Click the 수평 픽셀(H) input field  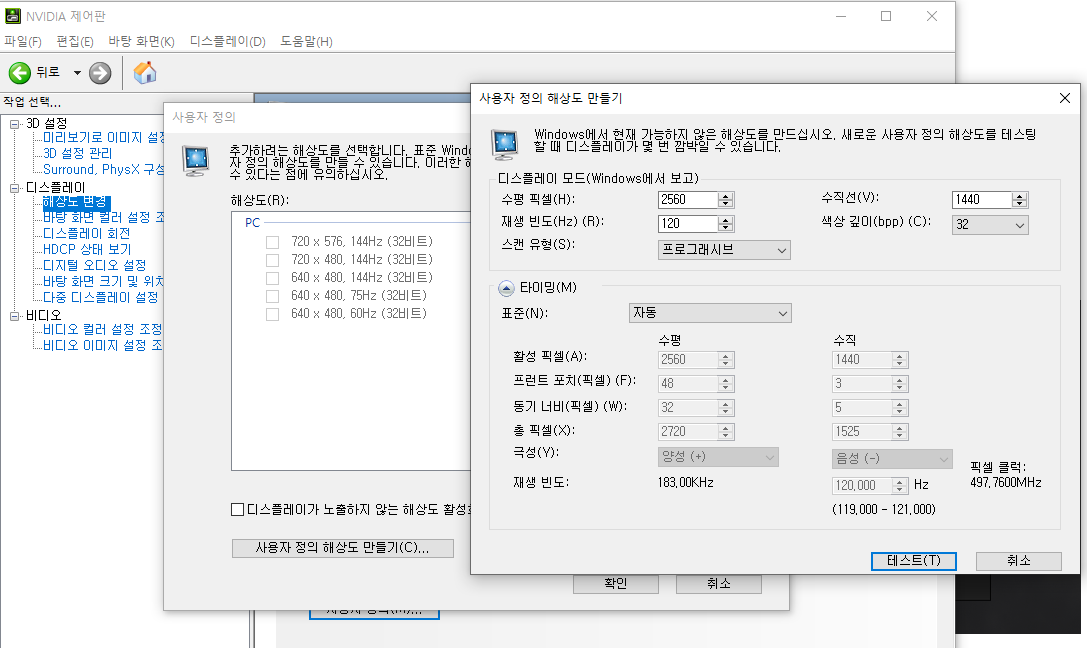click(688, 200)
